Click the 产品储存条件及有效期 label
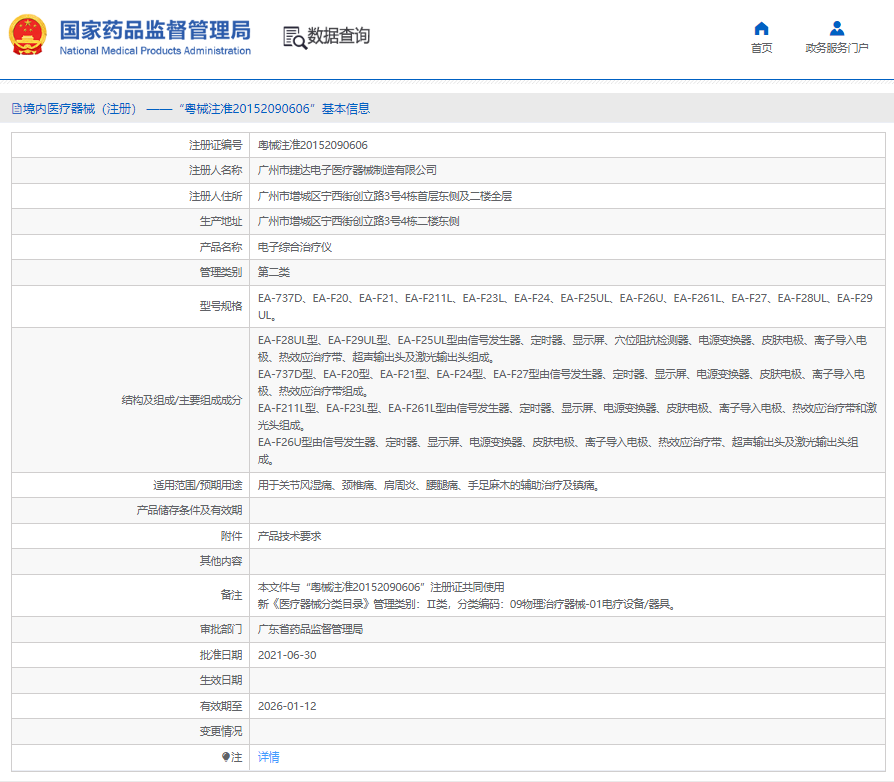 pyautogui.click(x=189, y=511)
